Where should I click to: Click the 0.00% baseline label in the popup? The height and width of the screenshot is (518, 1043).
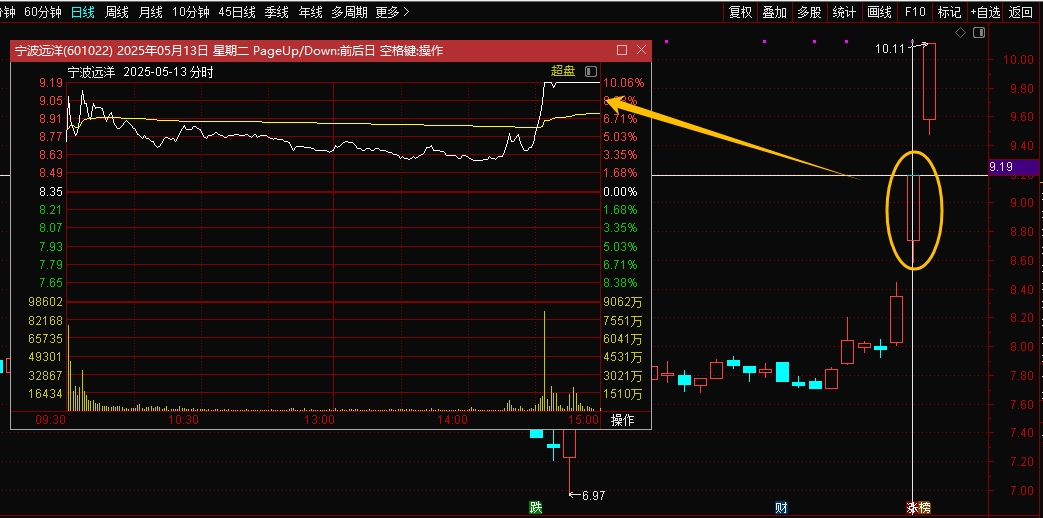[620, 192]
